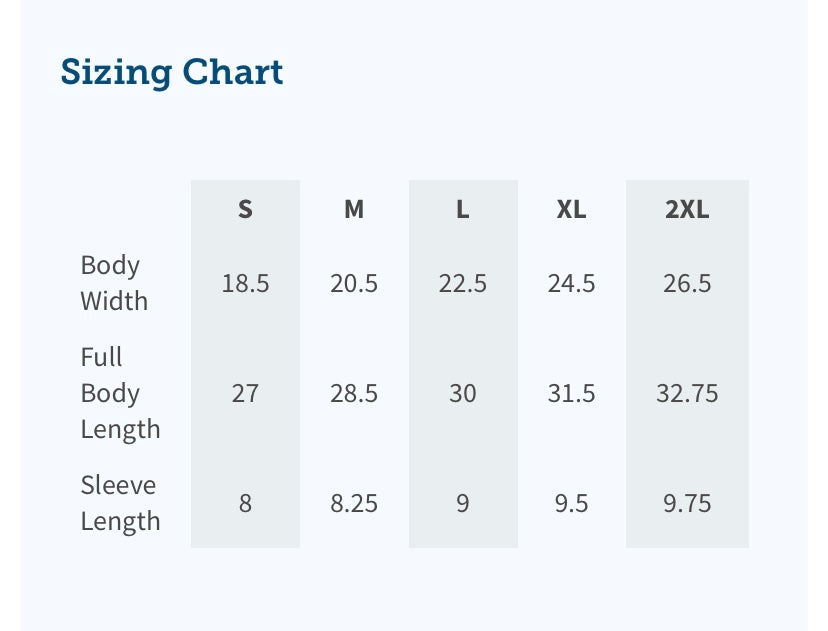
Task: Click the 18.5 body width value
Action: [x=245, y=284]
